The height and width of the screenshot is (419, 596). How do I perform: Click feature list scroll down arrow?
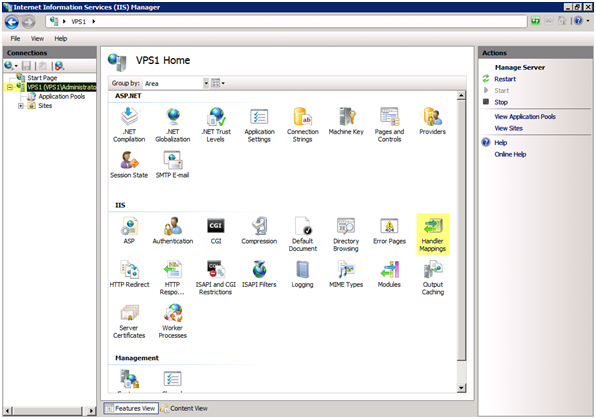[x=461, y=388]
